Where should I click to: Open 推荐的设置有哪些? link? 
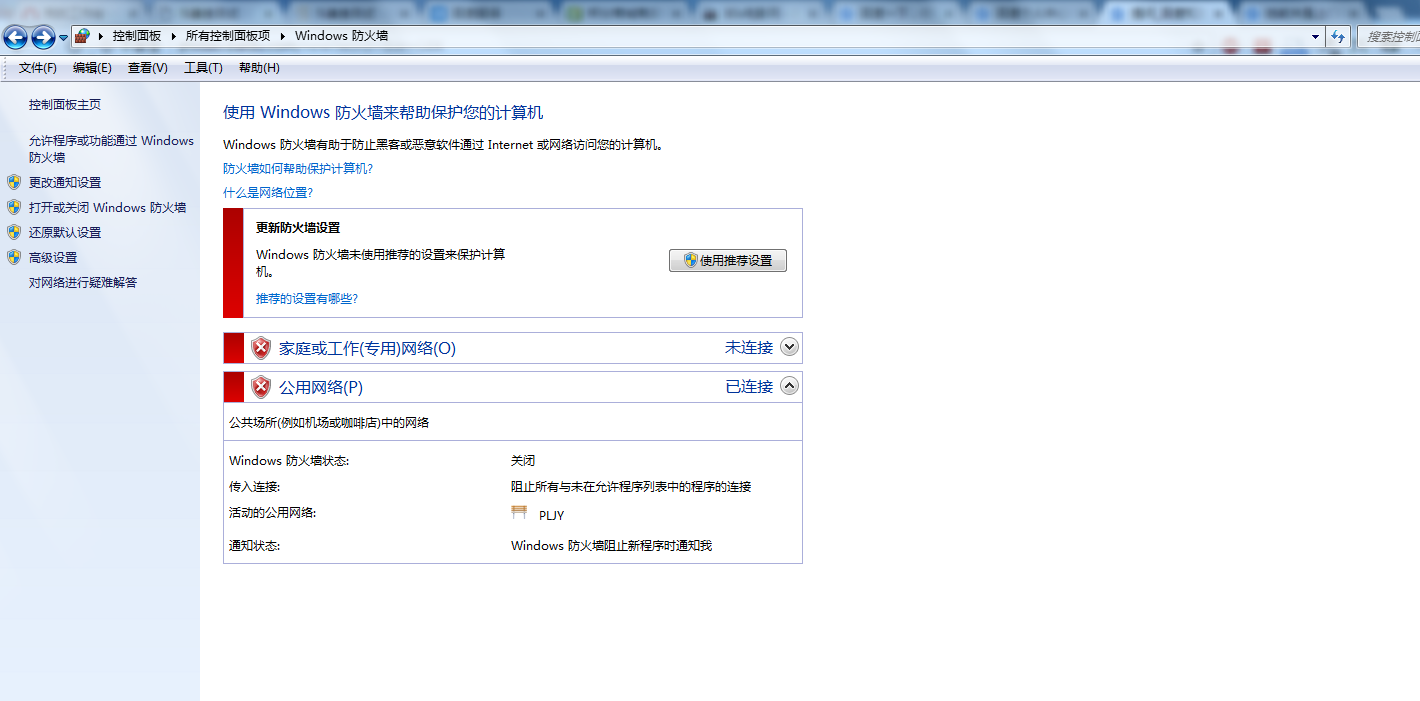307,299
